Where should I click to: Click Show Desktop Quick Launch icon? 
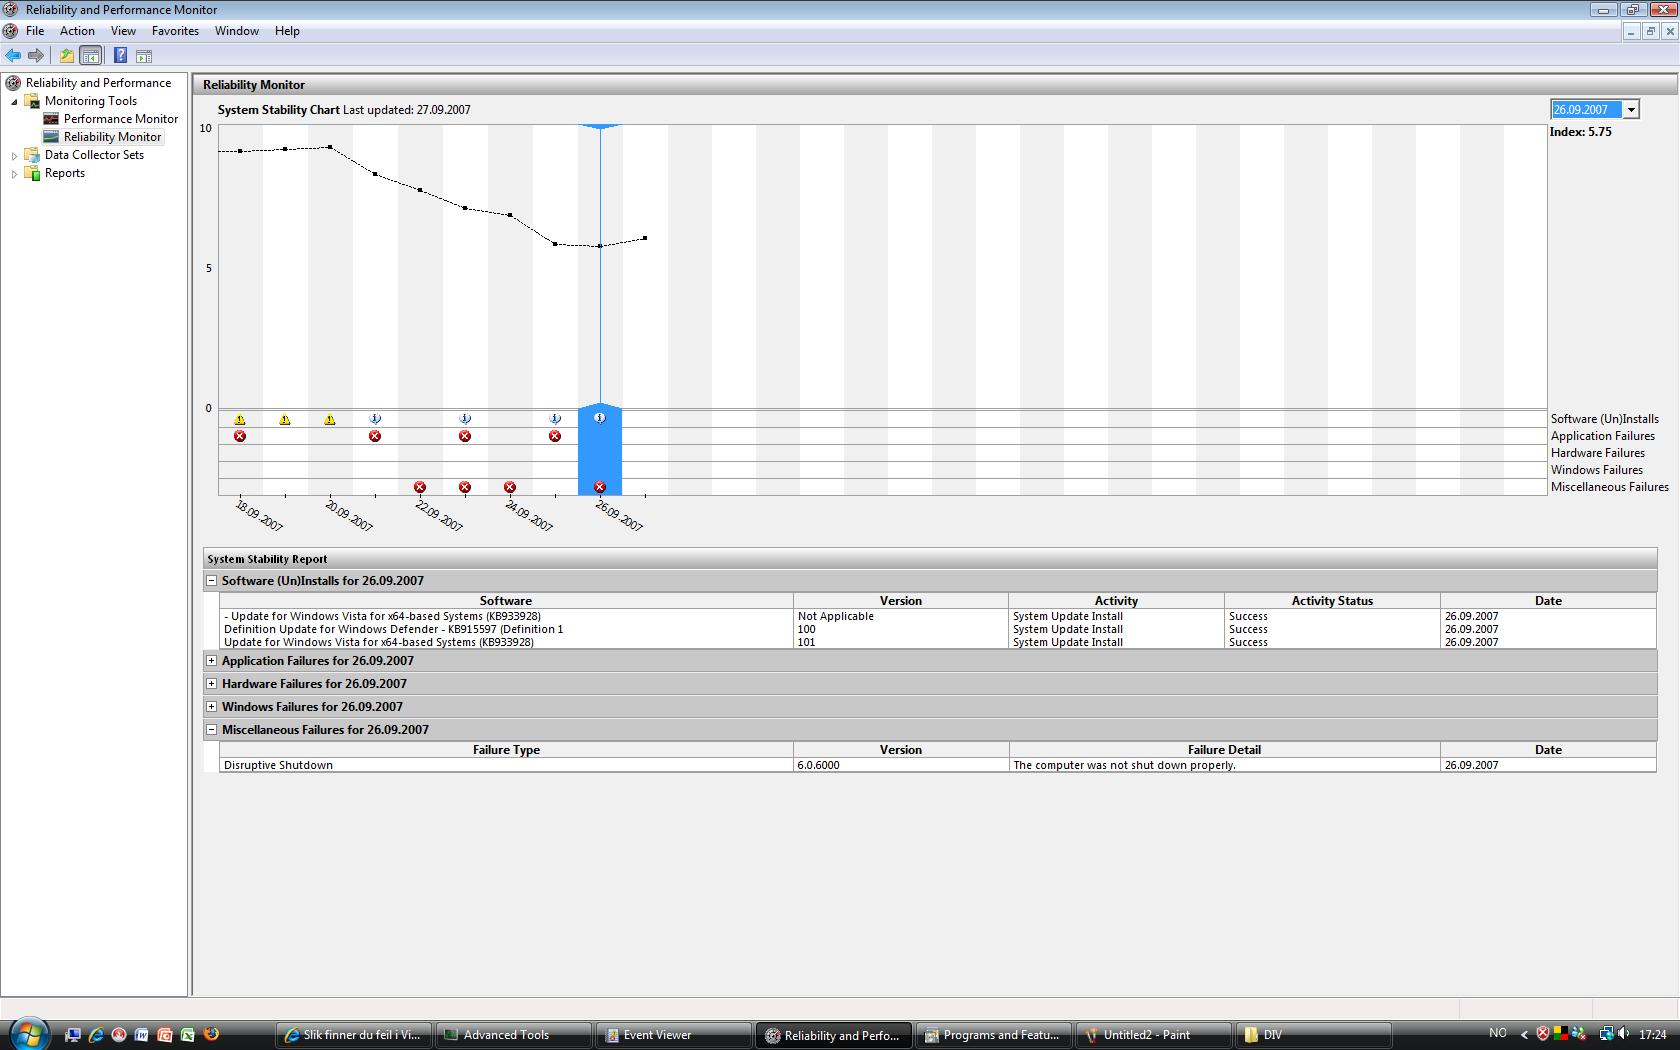[73, 1035]
